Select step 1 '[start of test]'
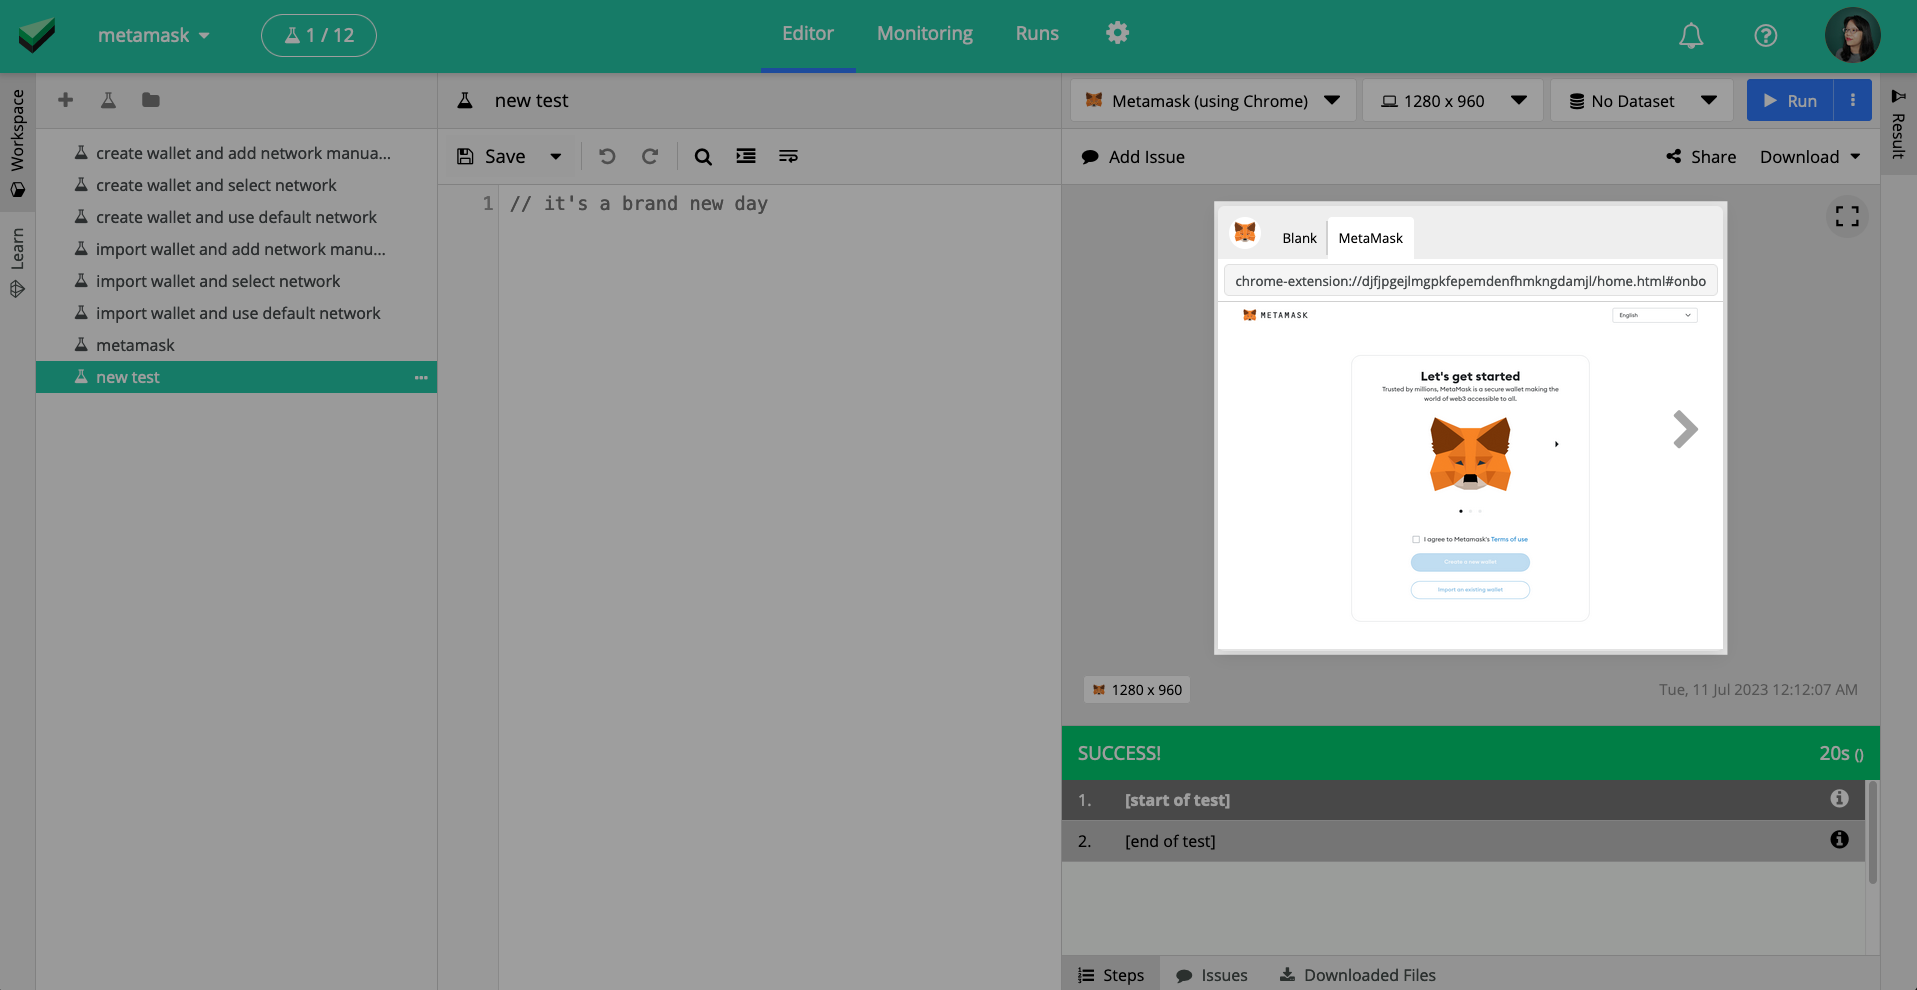Screen dimensions: 1917x990 click(x=1464, y=800)
